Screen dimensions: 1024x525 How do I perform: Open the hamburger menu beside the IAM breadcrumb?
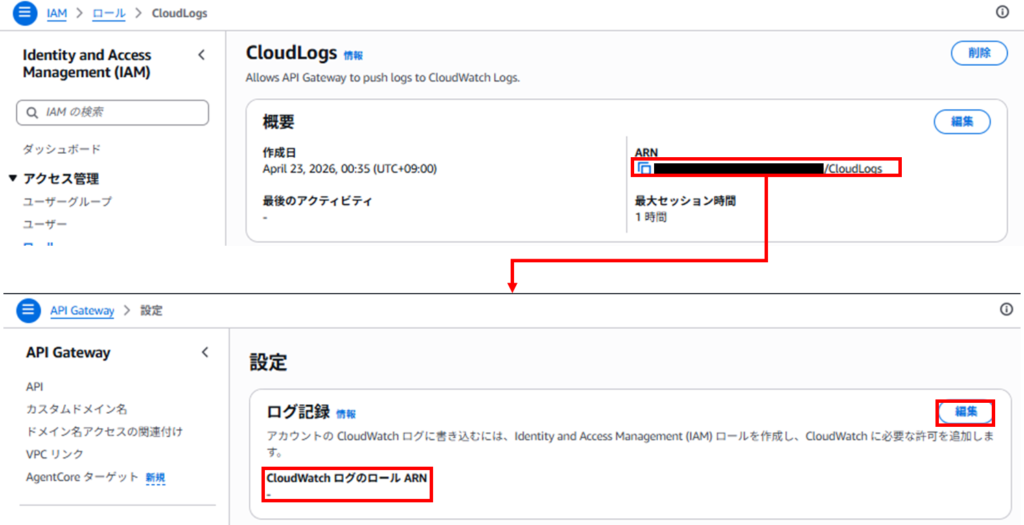click(x=26, y=14)
